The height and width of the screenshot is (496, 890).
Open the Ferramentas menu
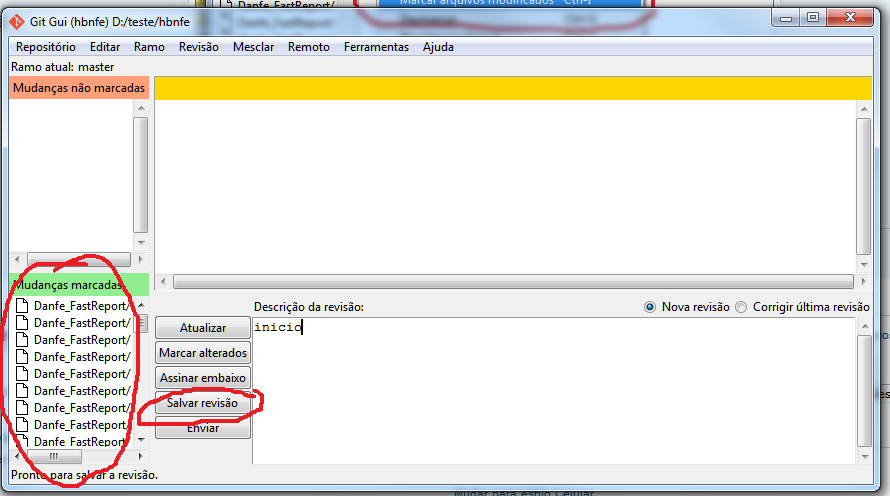tap(376, 47)
